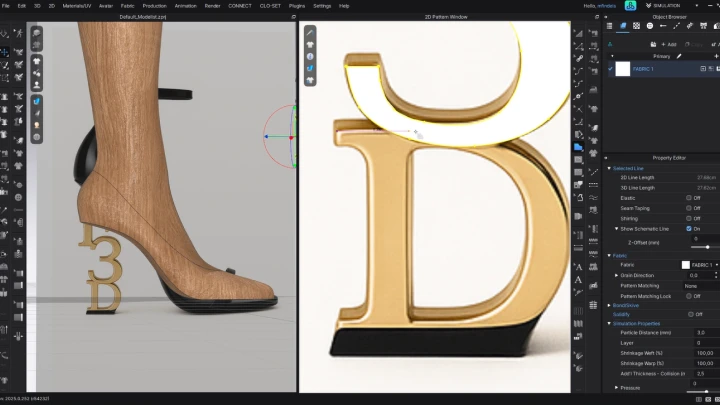The width and height of the screenshot is (720, 405).
Task: Click the teal CLO-SET logo button in title bar
Action: [630, 6]
